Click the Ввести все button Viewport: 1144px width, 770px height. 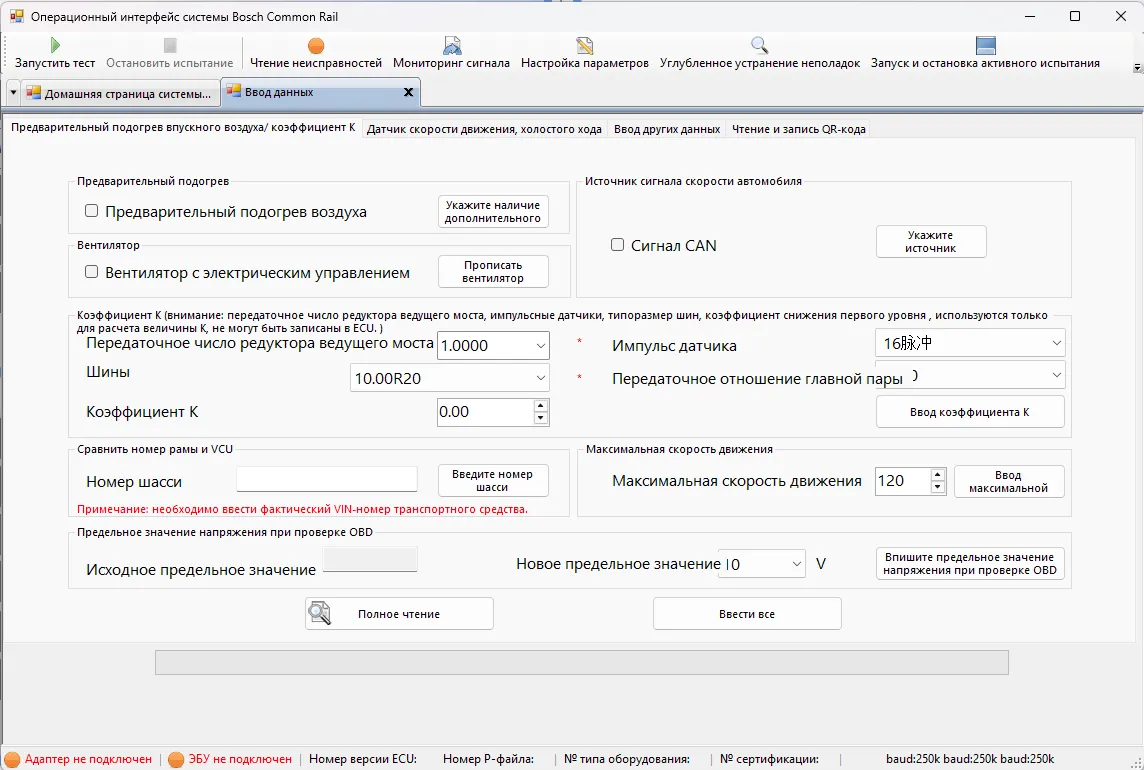(x=747, y=614)
